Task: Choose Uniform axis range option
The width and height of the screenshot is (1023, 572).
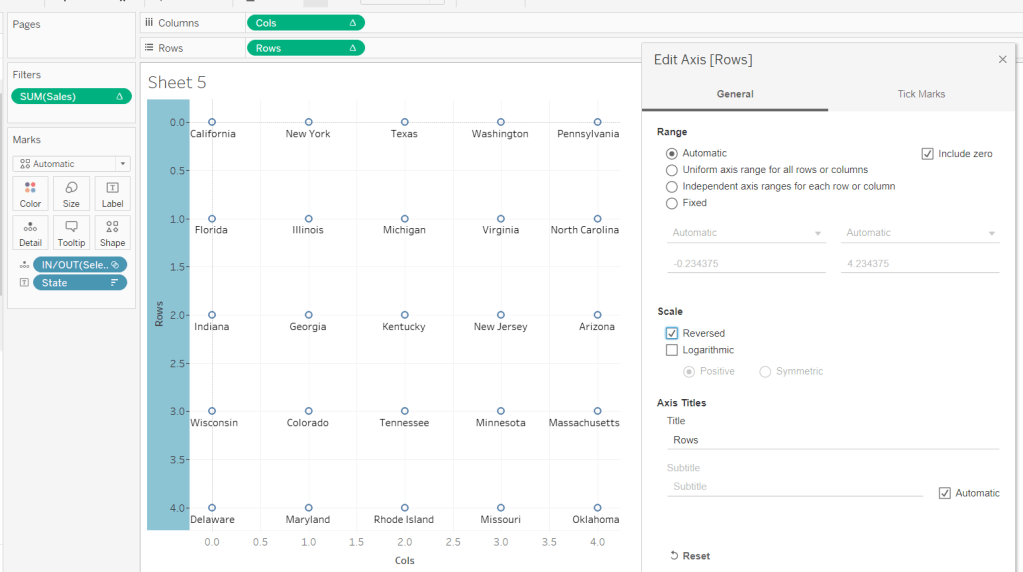Action: [672, 170]
